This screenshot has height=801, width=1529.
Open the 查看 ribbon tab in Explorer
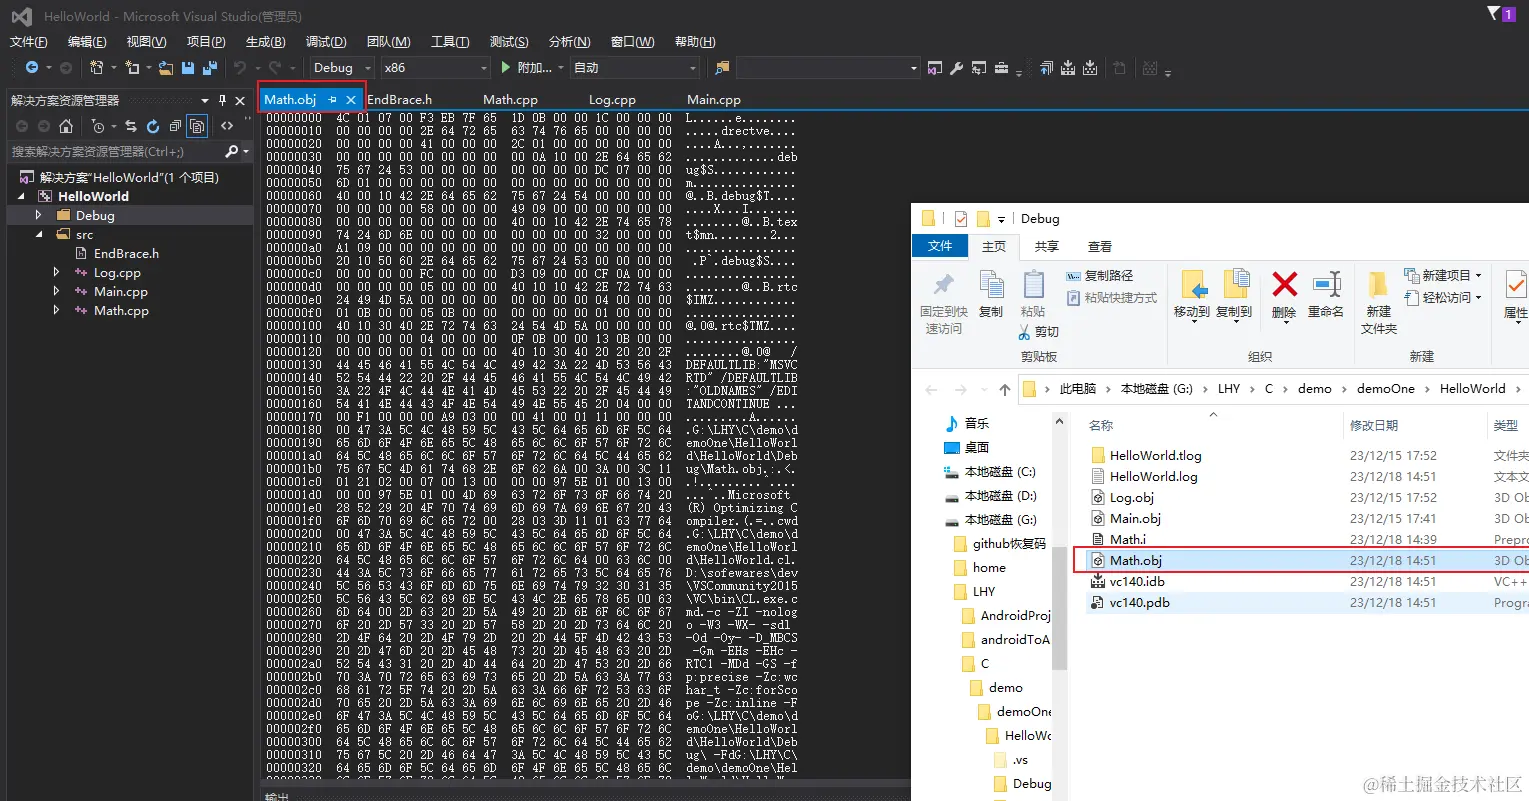pyautogui.click(x=1100, y=246)
